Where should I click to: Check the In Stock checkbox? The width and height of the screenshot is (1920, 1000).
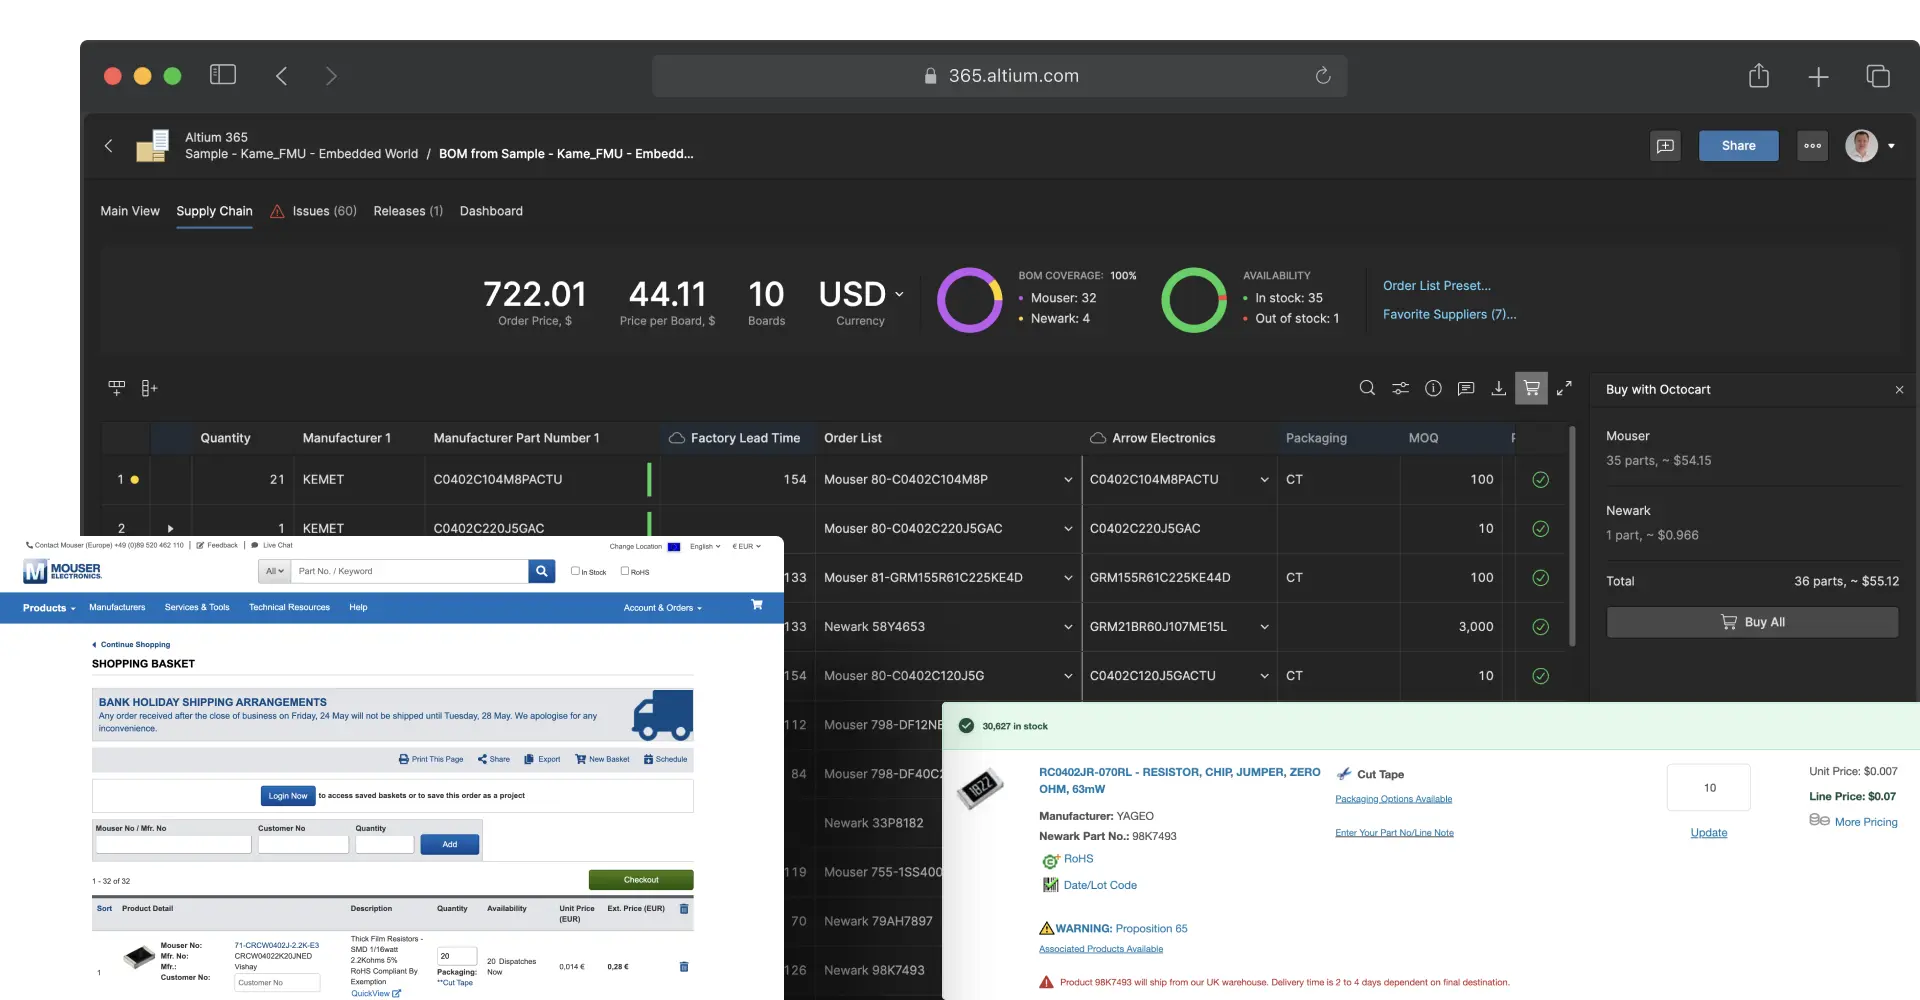575,571
